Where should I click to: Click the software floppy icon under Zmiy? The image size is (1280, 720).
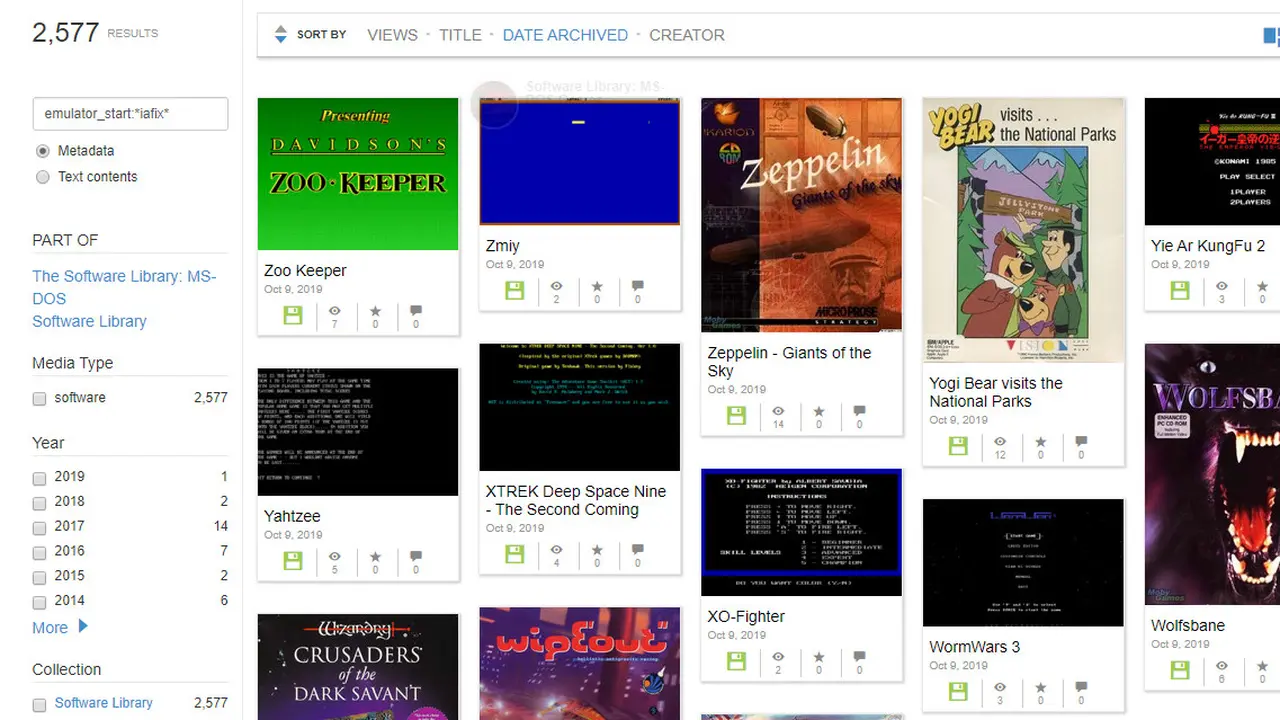515,290
